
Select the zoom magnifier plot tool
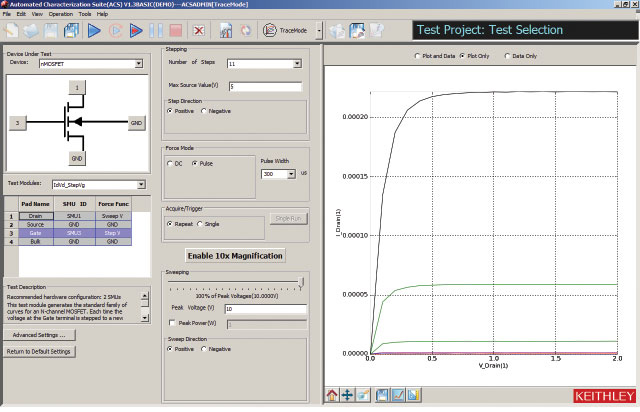click(x=363, y=395)
